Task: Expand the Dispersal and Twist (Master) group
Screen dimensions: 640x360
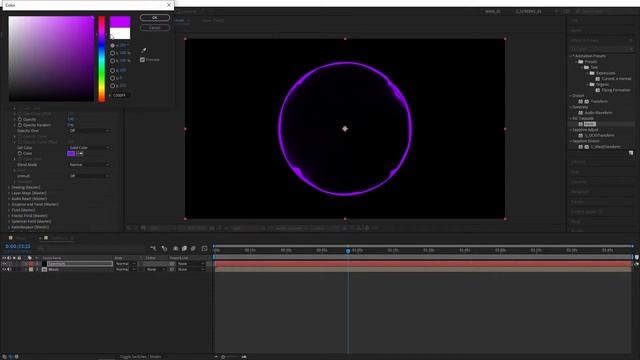Action: coord(9,204)
